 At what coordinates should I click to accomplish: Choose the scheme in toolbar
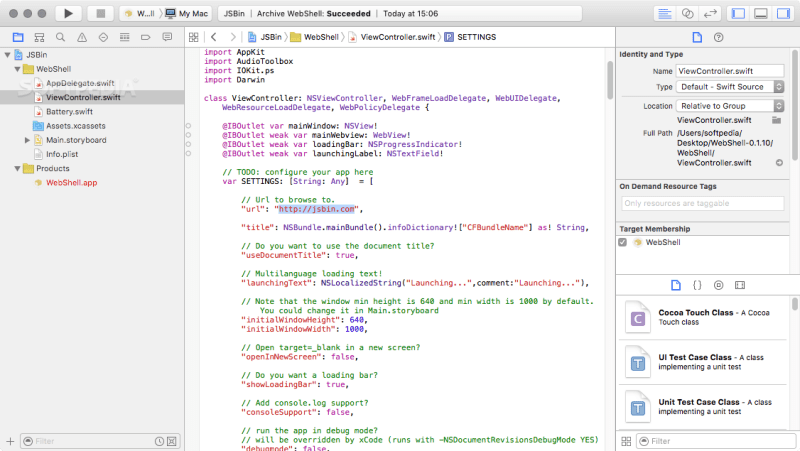coord(140,14)
